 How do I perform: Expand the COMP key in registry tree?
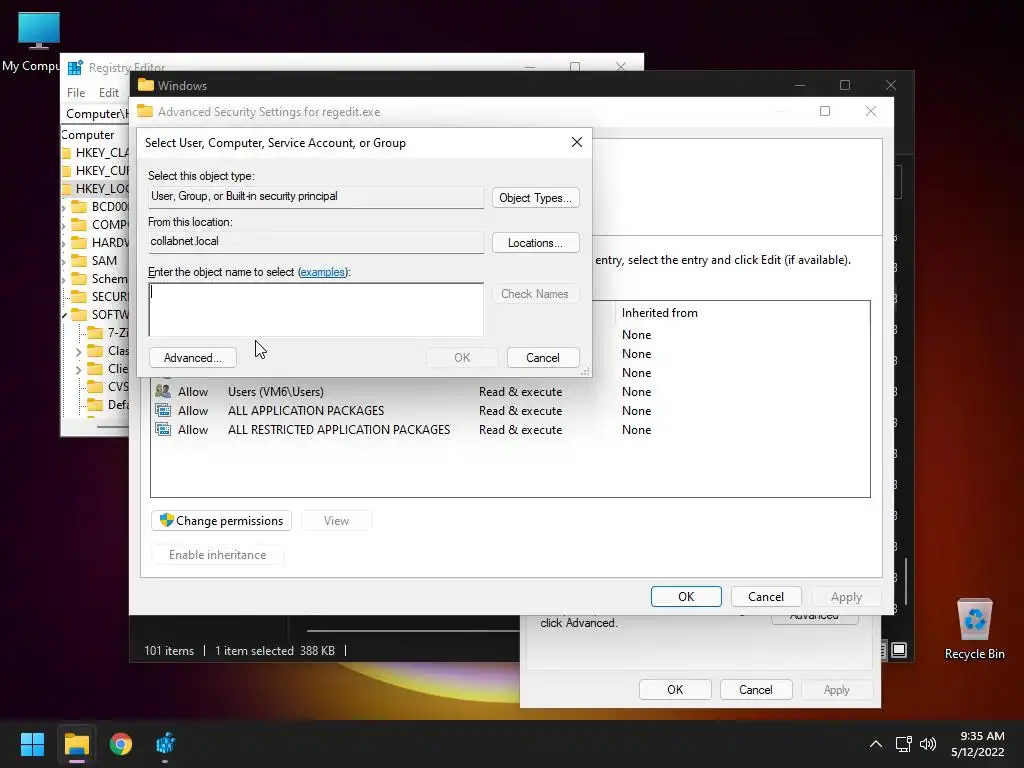coord(64,225)
